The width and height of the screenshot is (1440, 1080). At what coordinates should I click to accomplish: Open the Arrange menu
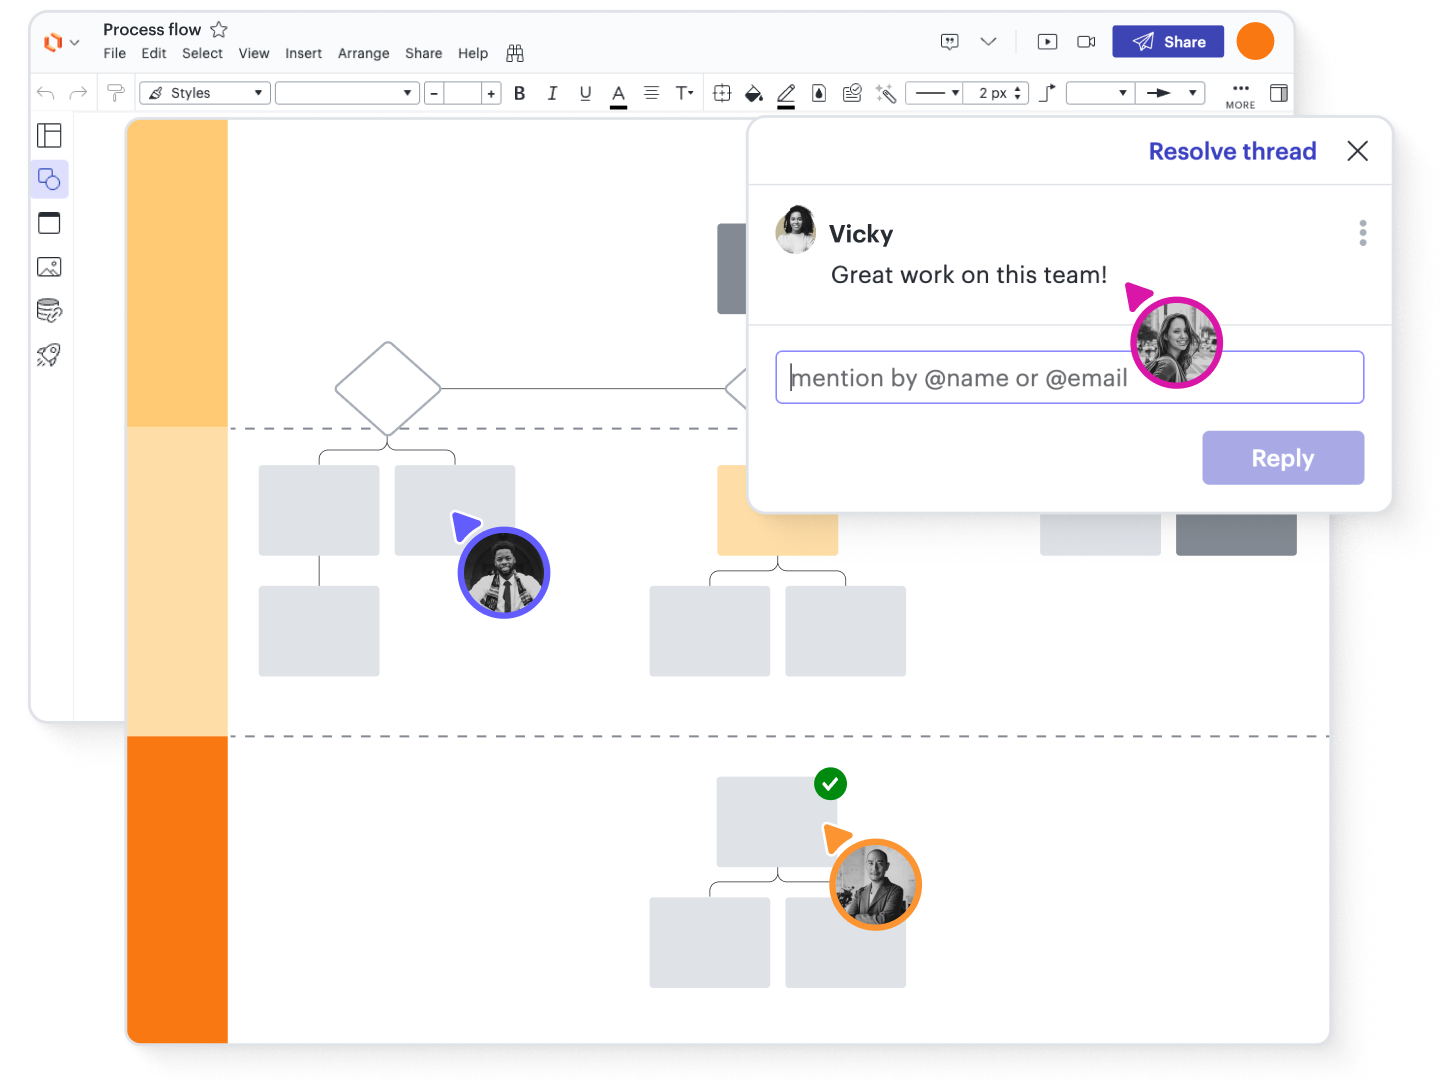point(363,54)
